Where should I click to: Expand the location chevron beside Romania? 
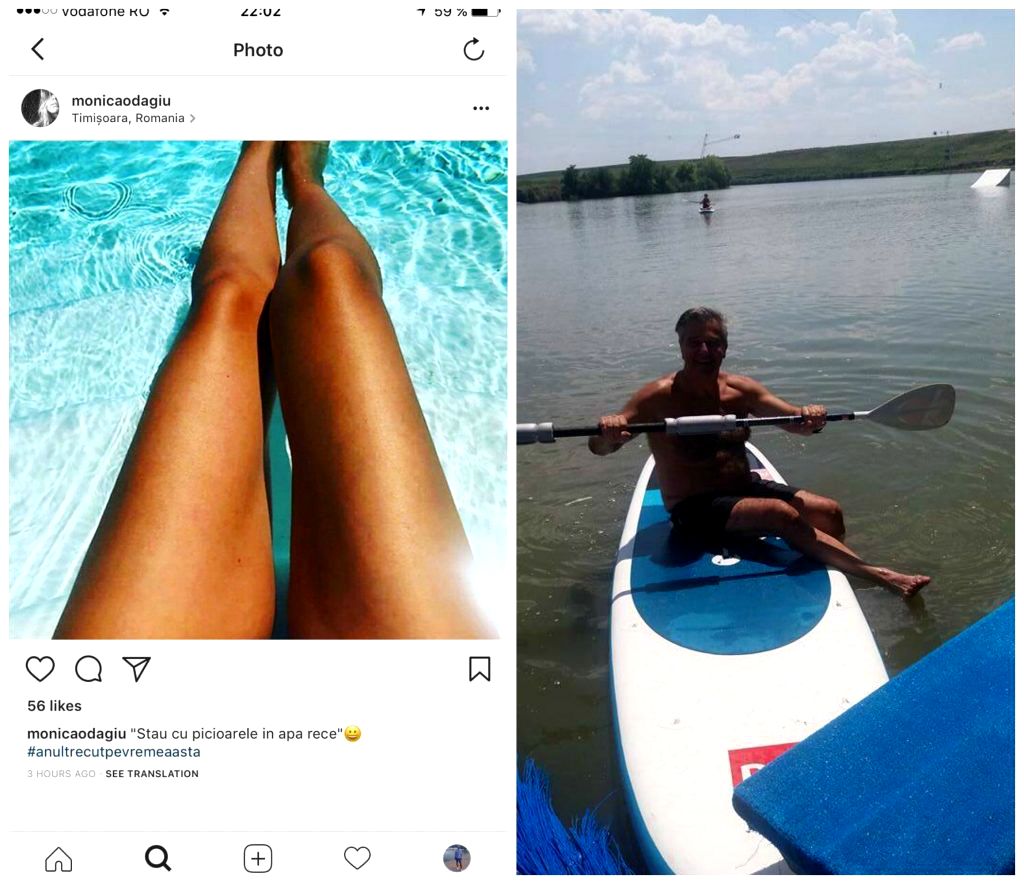tap(192, 119)
